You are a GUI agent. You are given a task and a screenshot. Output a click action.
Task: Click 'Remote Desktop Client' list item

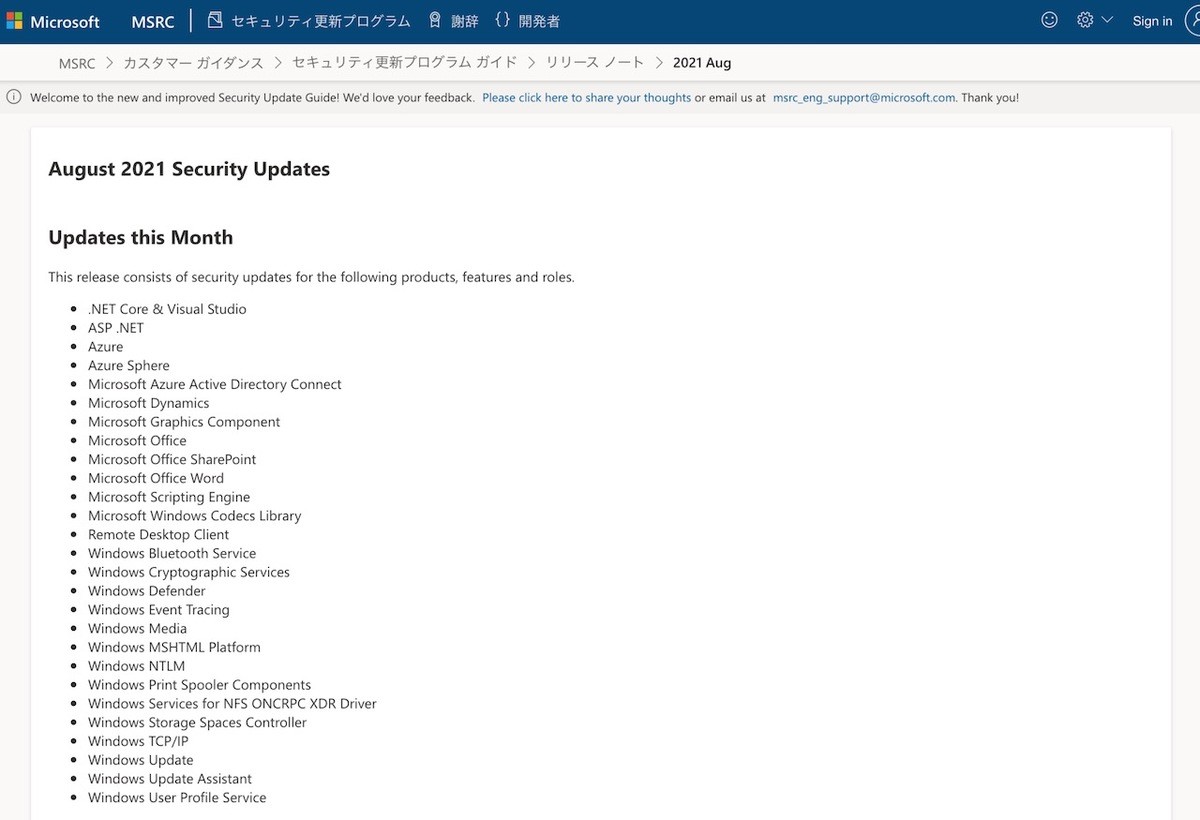click(x=159, y=535)
